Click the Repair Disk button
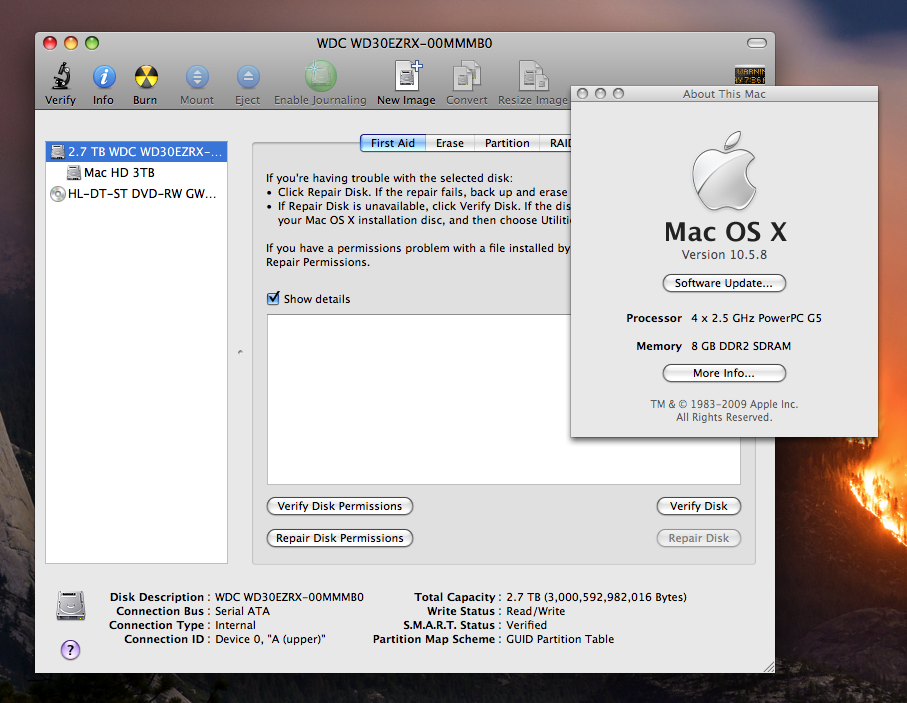Viewport: 907px width, 703px height. (x=699, y=538)
